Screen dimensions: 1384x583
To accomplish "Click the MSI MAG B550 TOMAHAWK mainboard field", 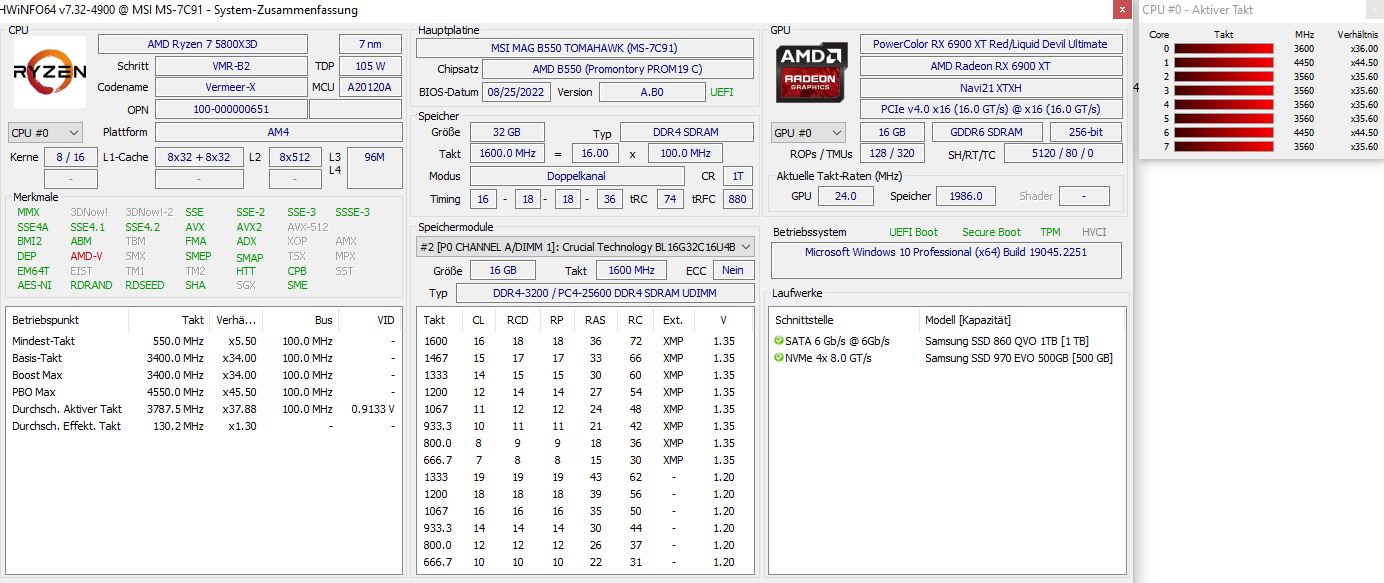I will pyautogui.click(x=585, y=48).
